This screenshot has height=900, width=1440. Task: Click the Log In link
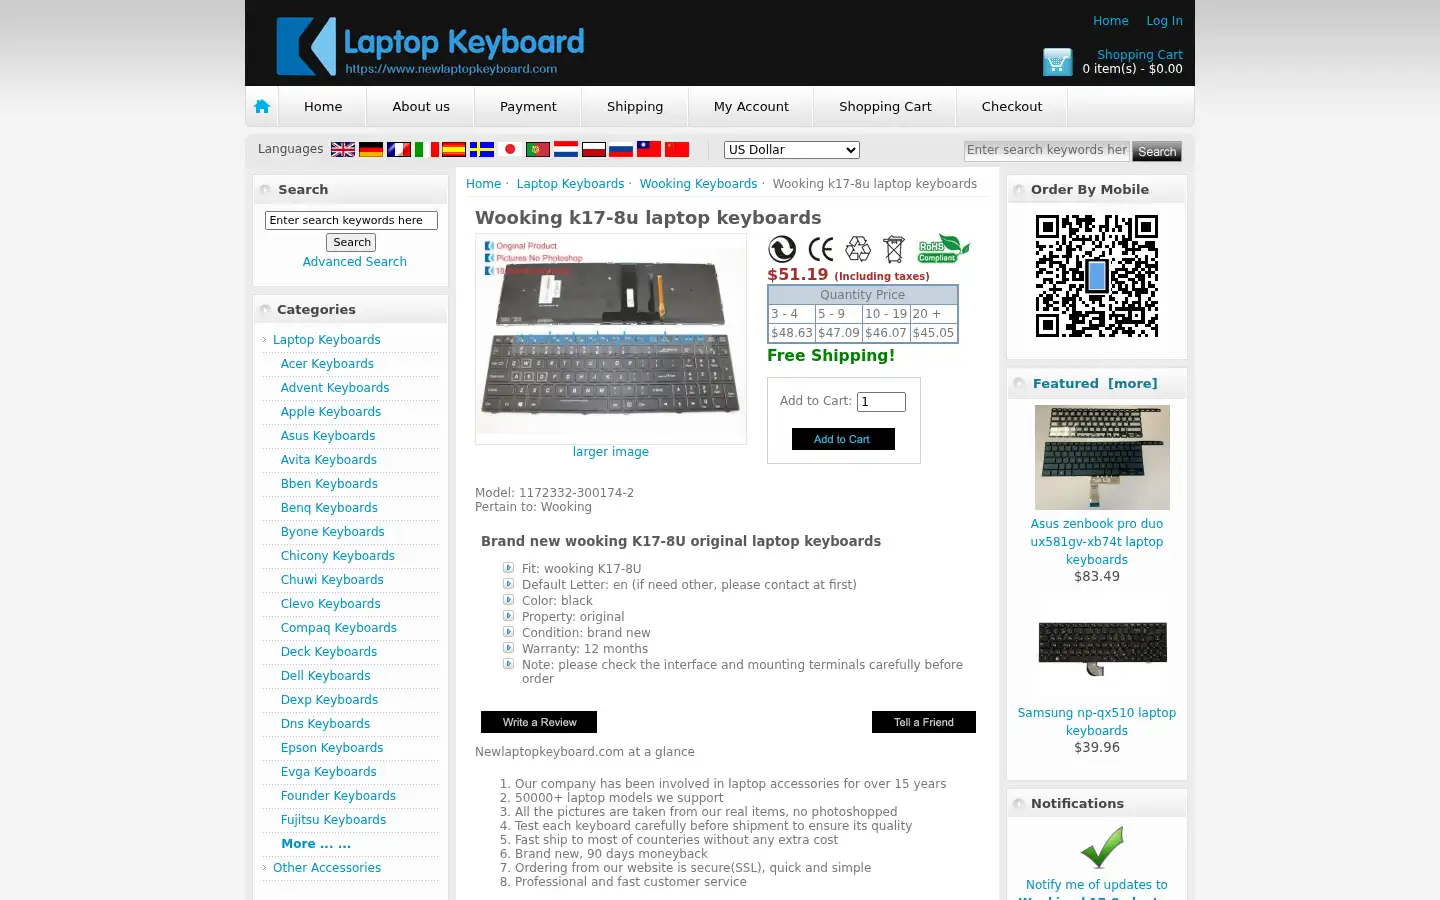tap(1164, 21)
